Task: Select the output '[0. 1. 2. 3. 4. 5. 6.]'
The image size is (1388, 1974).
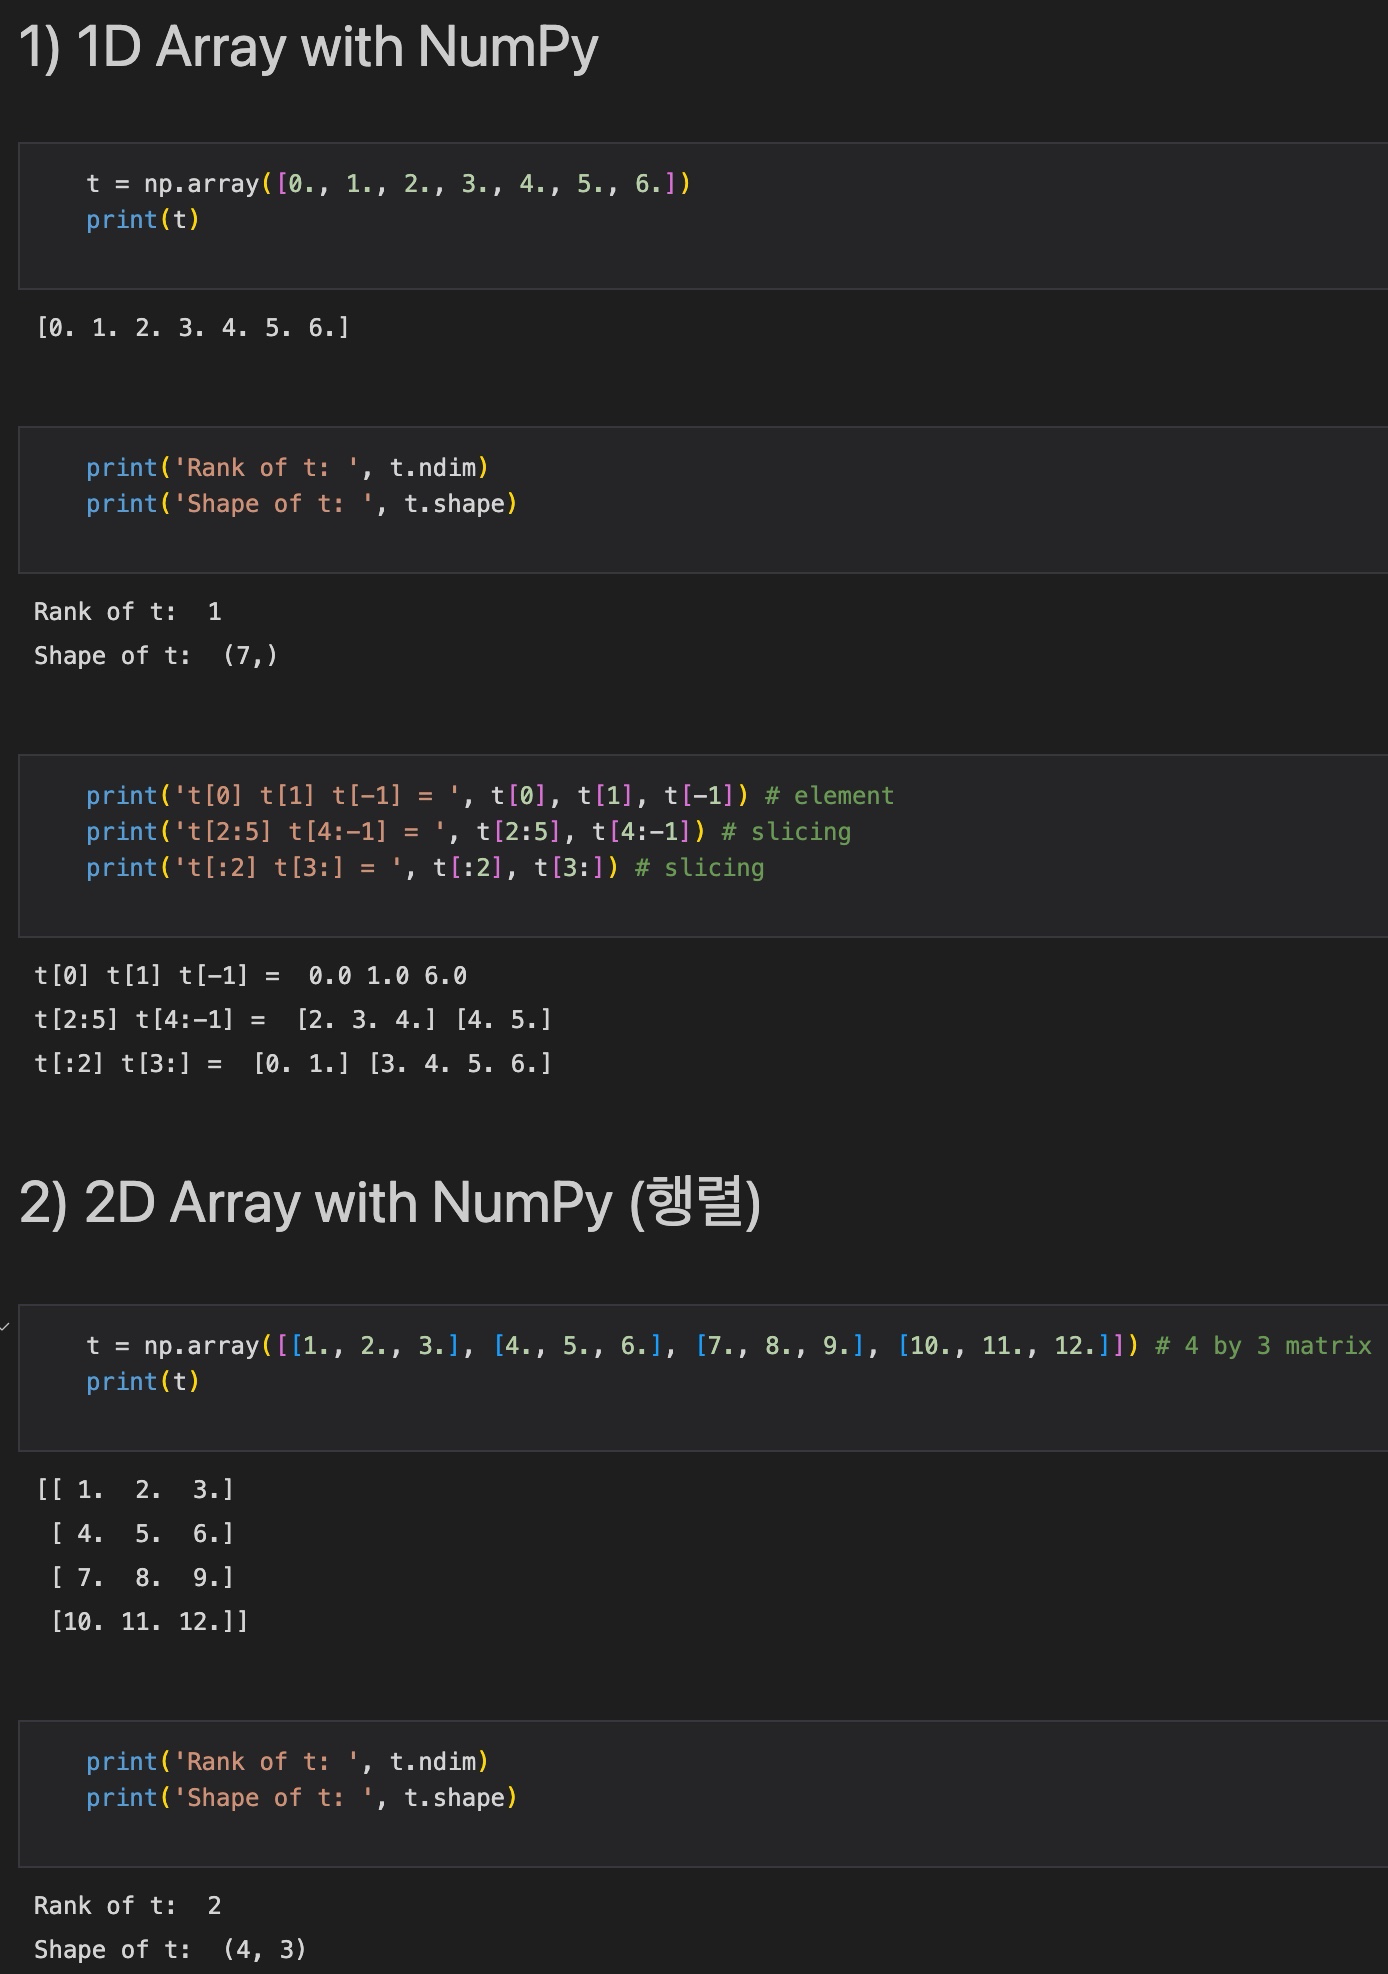Action: click(x=193, y=328)
